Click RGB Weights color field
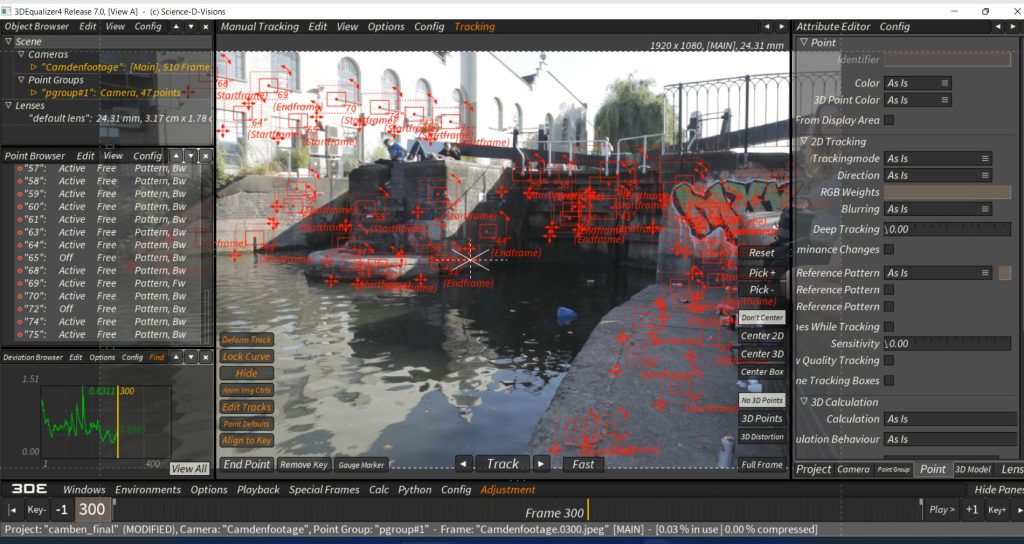The height and width of the screenshot is (544, 1024). (948, 192)
